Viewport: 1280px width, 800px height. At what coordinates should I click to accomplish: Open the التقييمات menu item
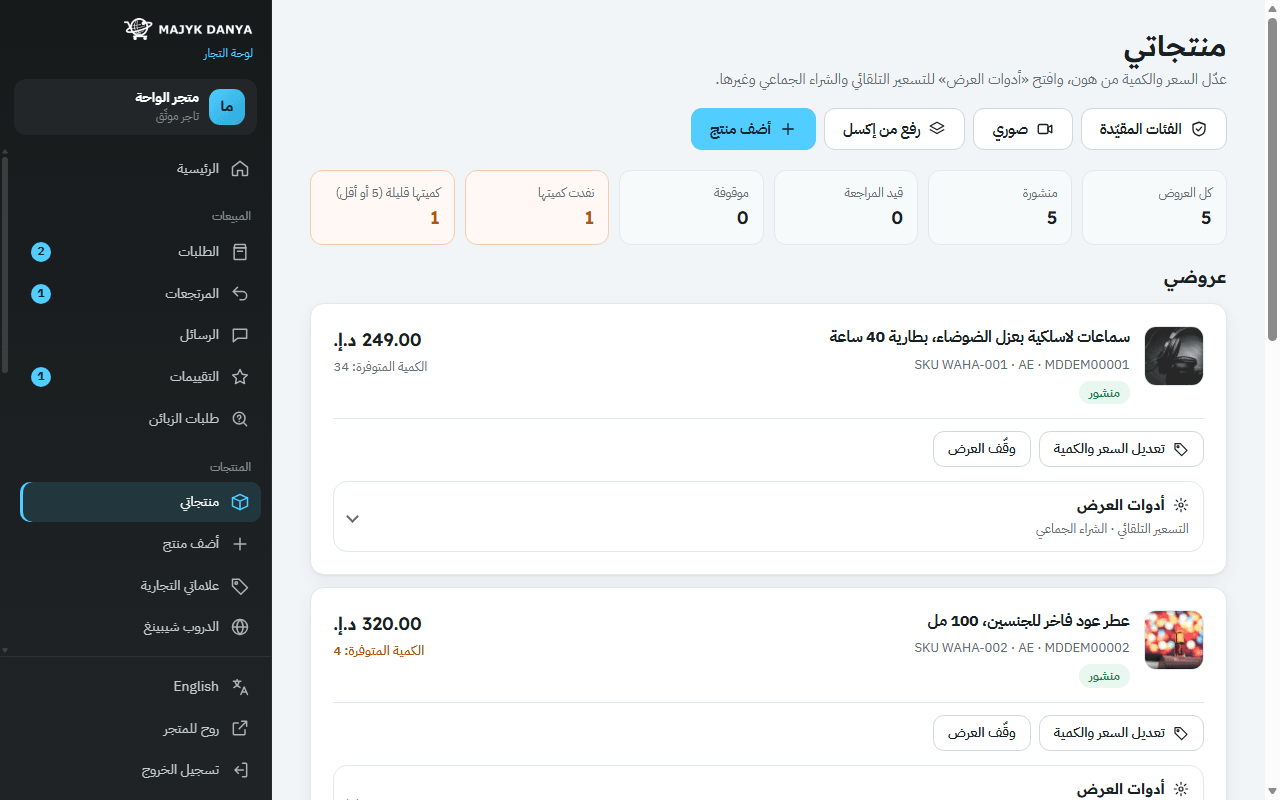click(140, 377)
